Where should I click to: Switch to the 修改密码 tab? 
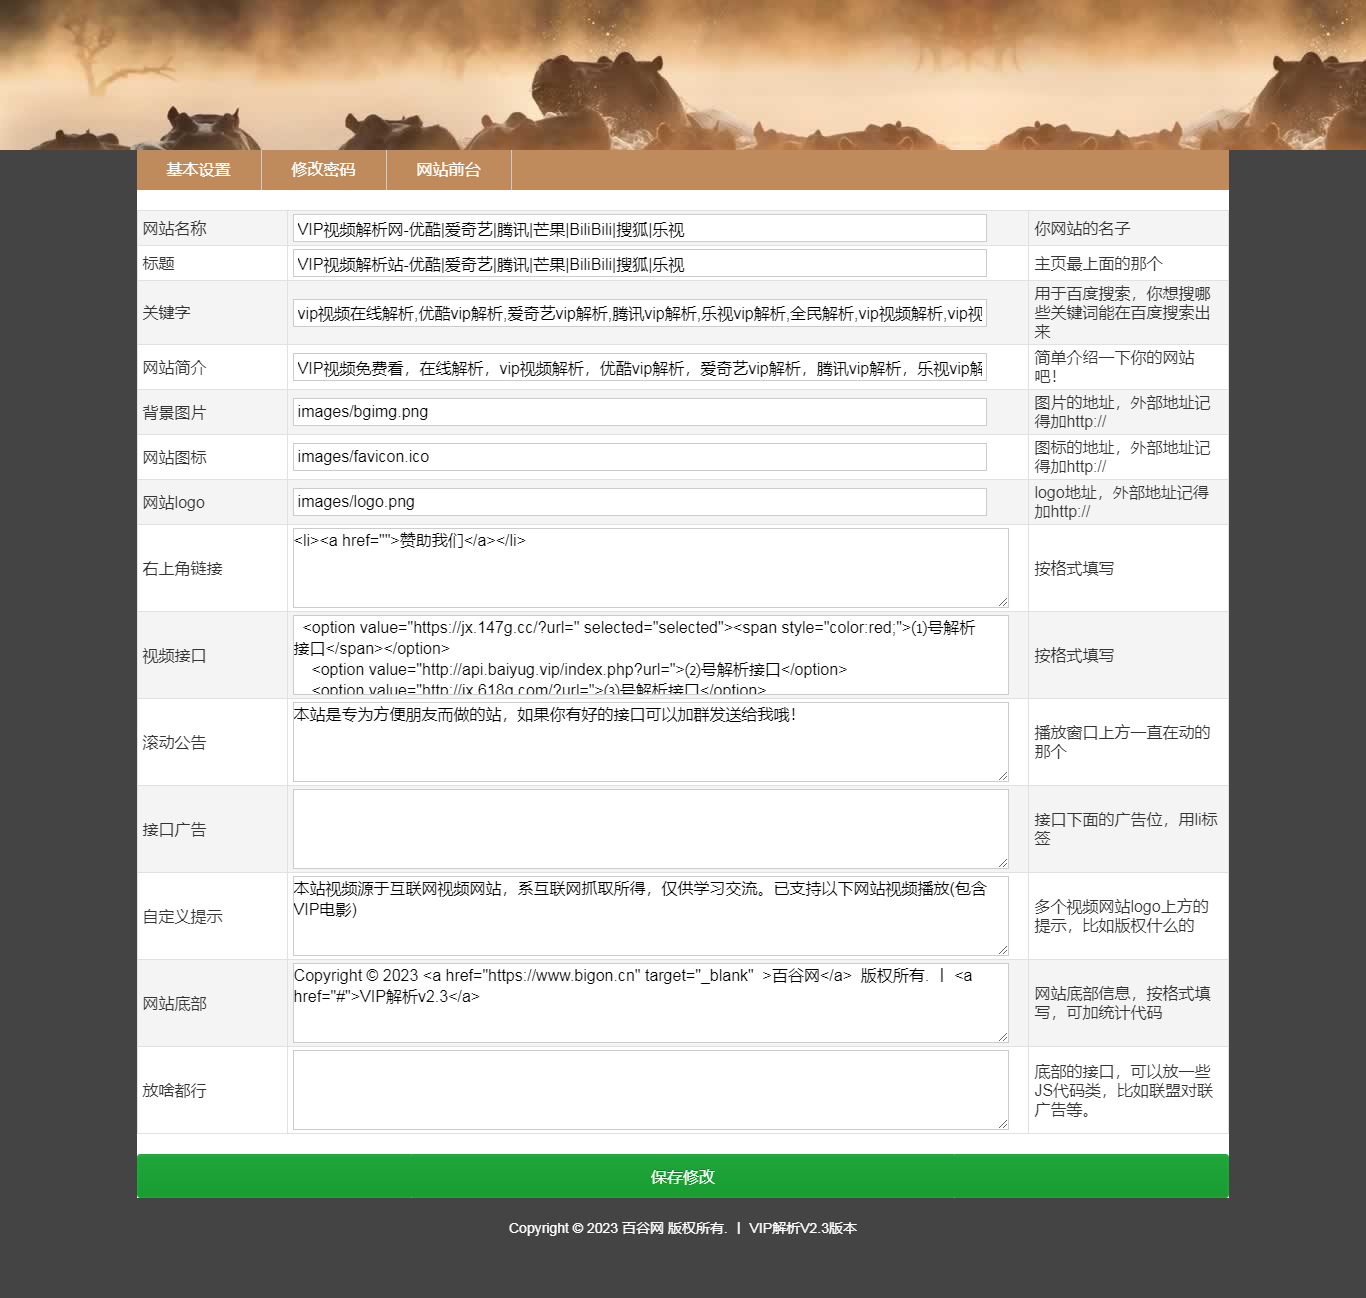pyautogui.click(x=324, y=170)
